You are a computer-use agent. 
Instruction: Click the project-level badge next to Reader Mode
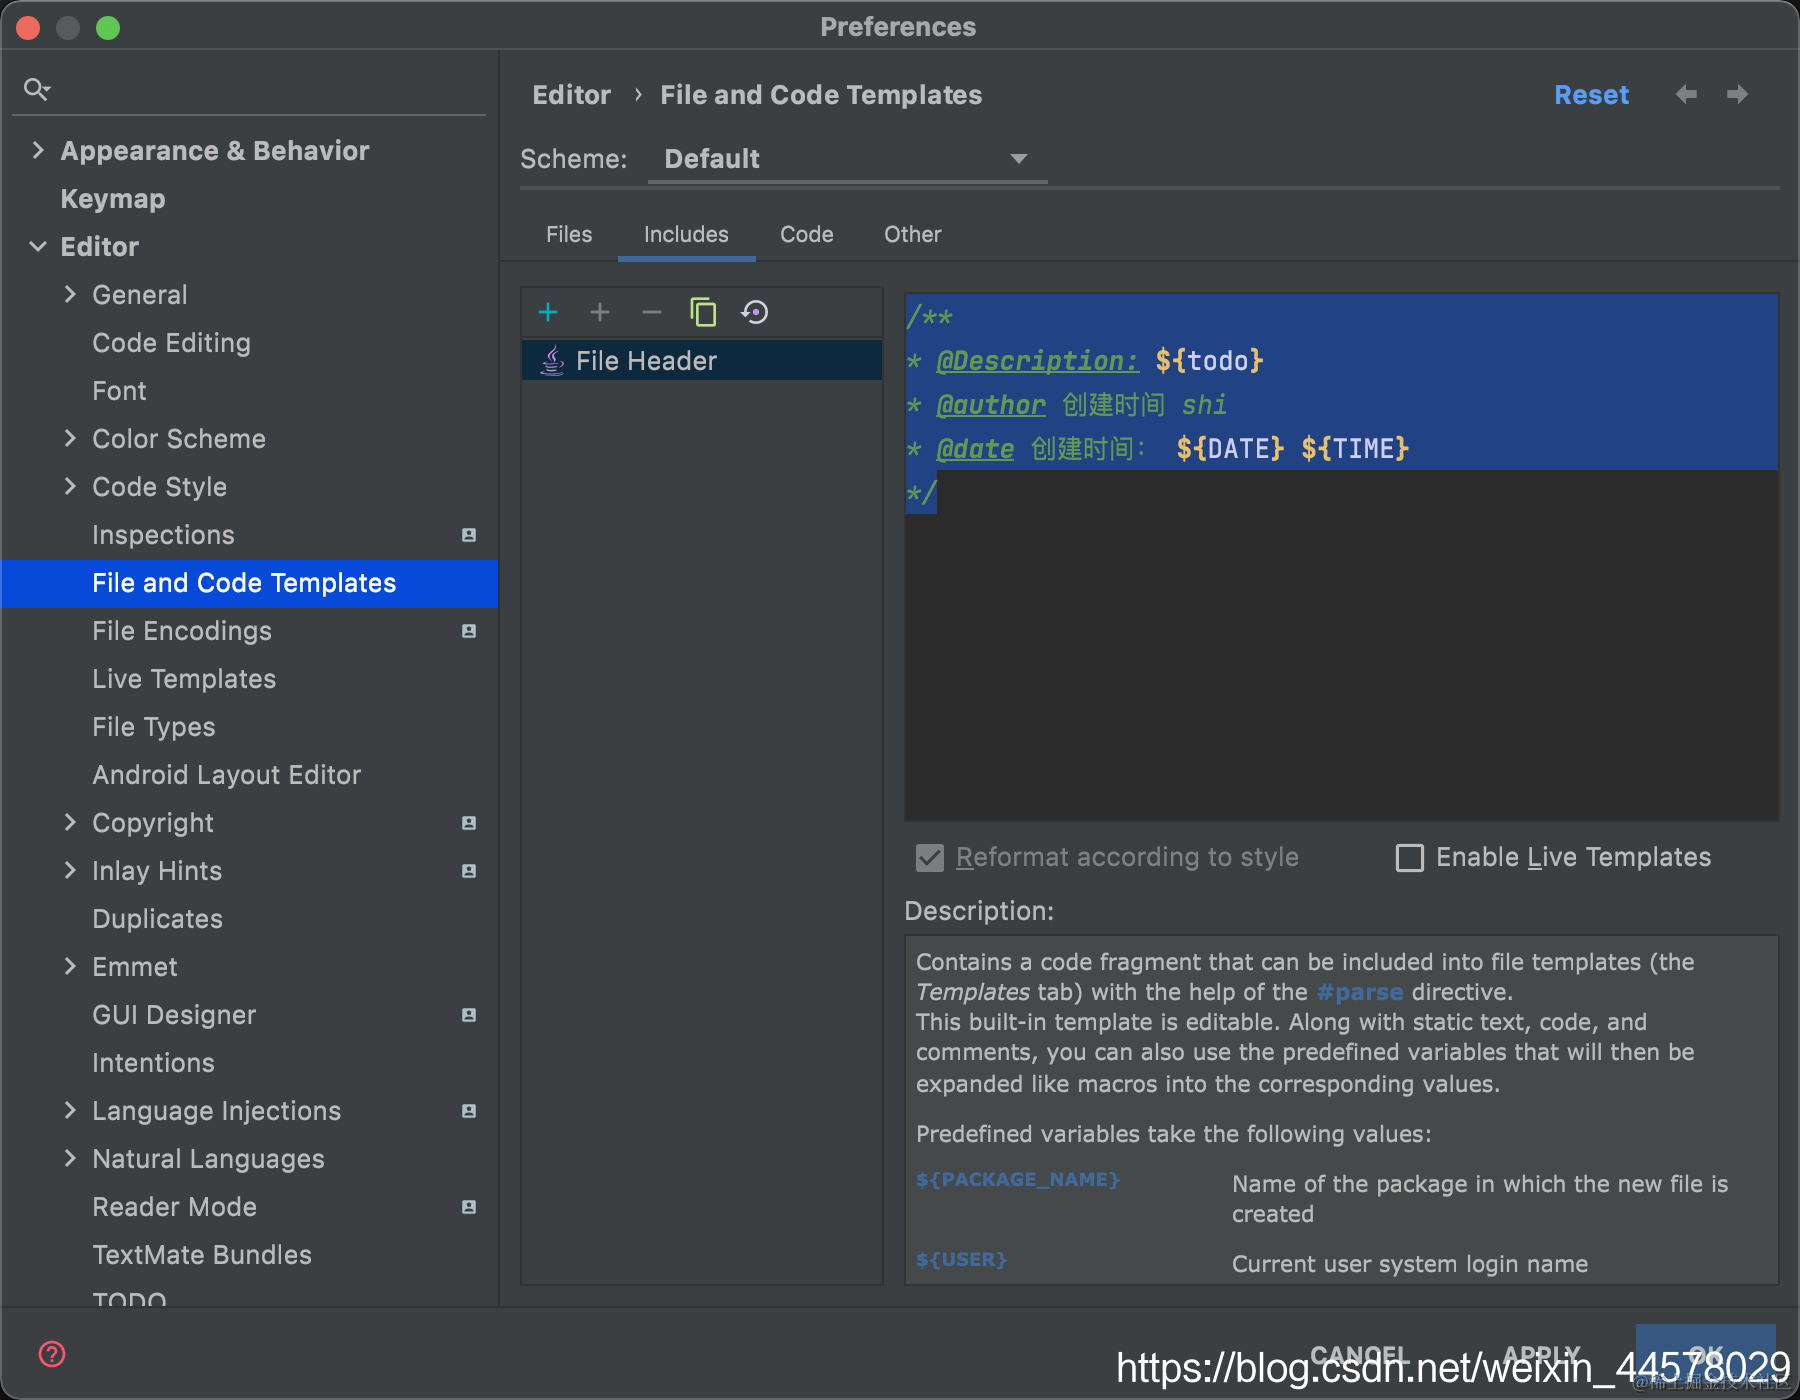[469, 1207]
